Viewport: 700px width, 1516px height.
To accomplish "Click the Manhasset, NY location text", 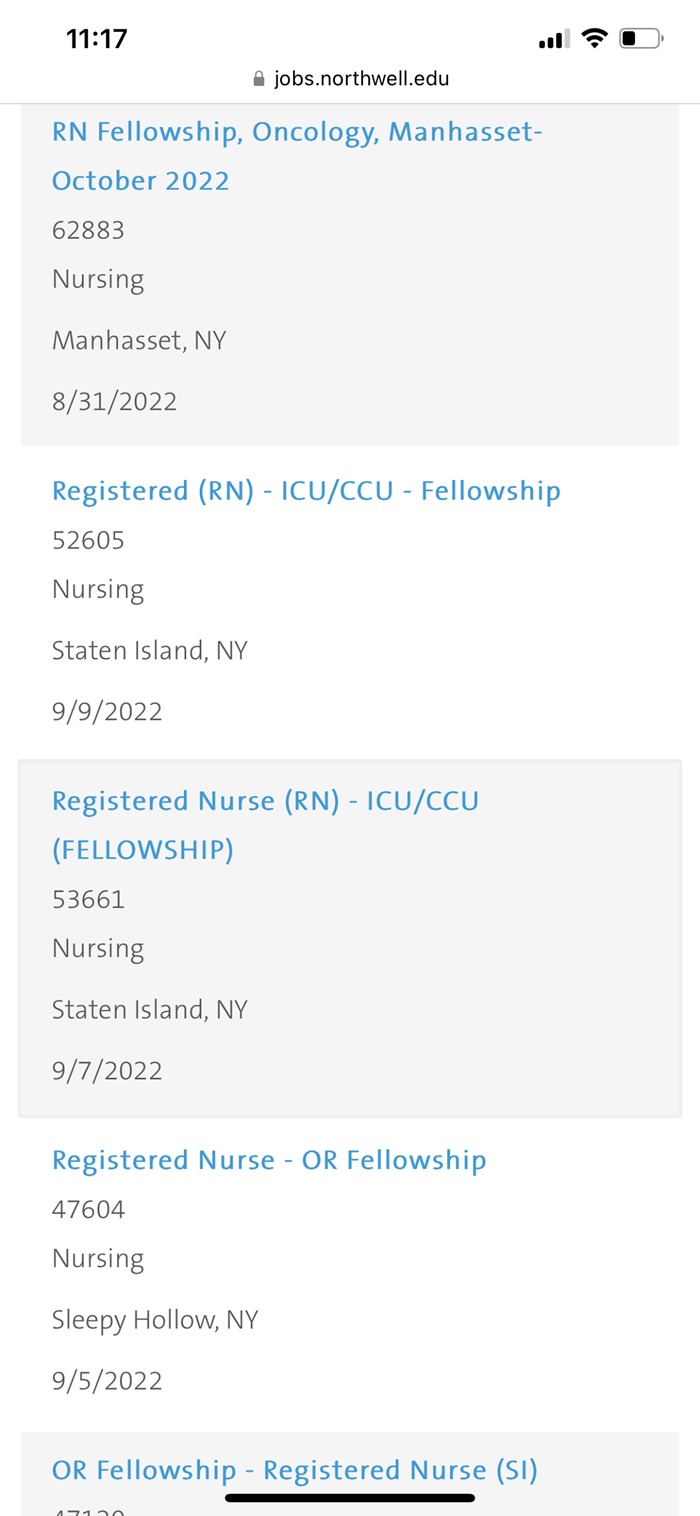I will click(139, 341).
